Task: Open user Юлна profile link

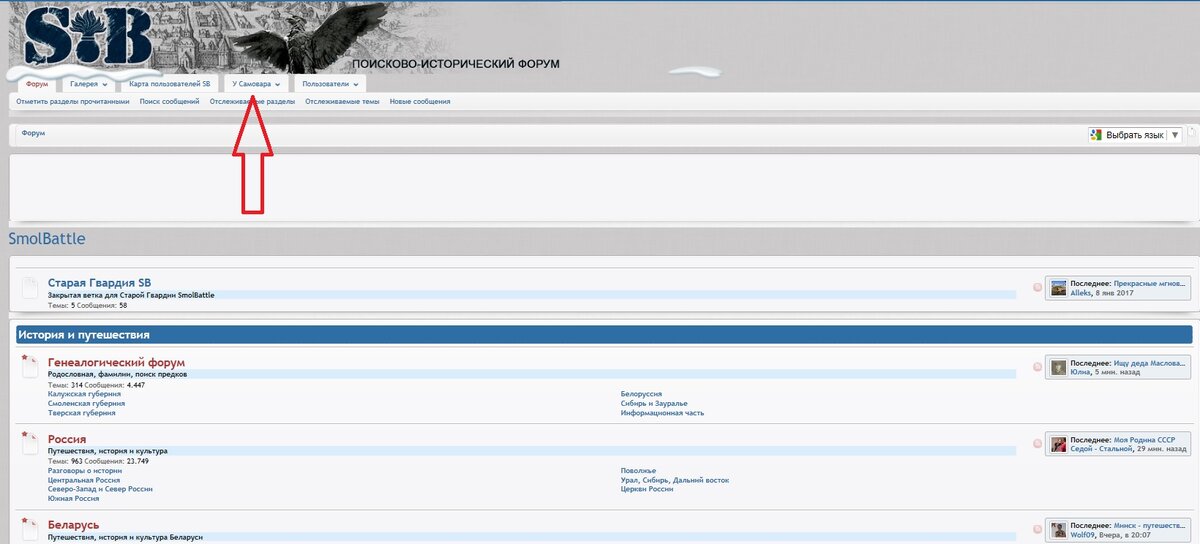Action: pos(1080,372)
